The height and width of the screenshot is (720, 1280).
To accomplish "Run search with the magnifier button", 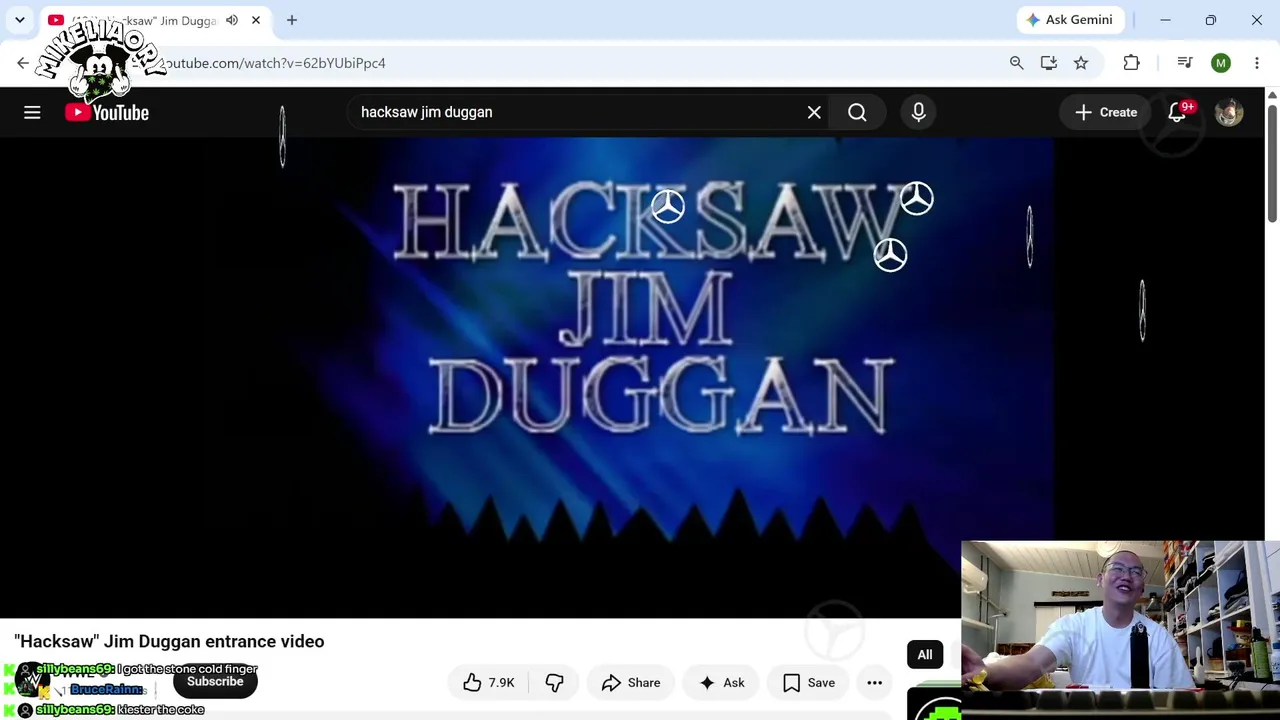I will point(857,112).
